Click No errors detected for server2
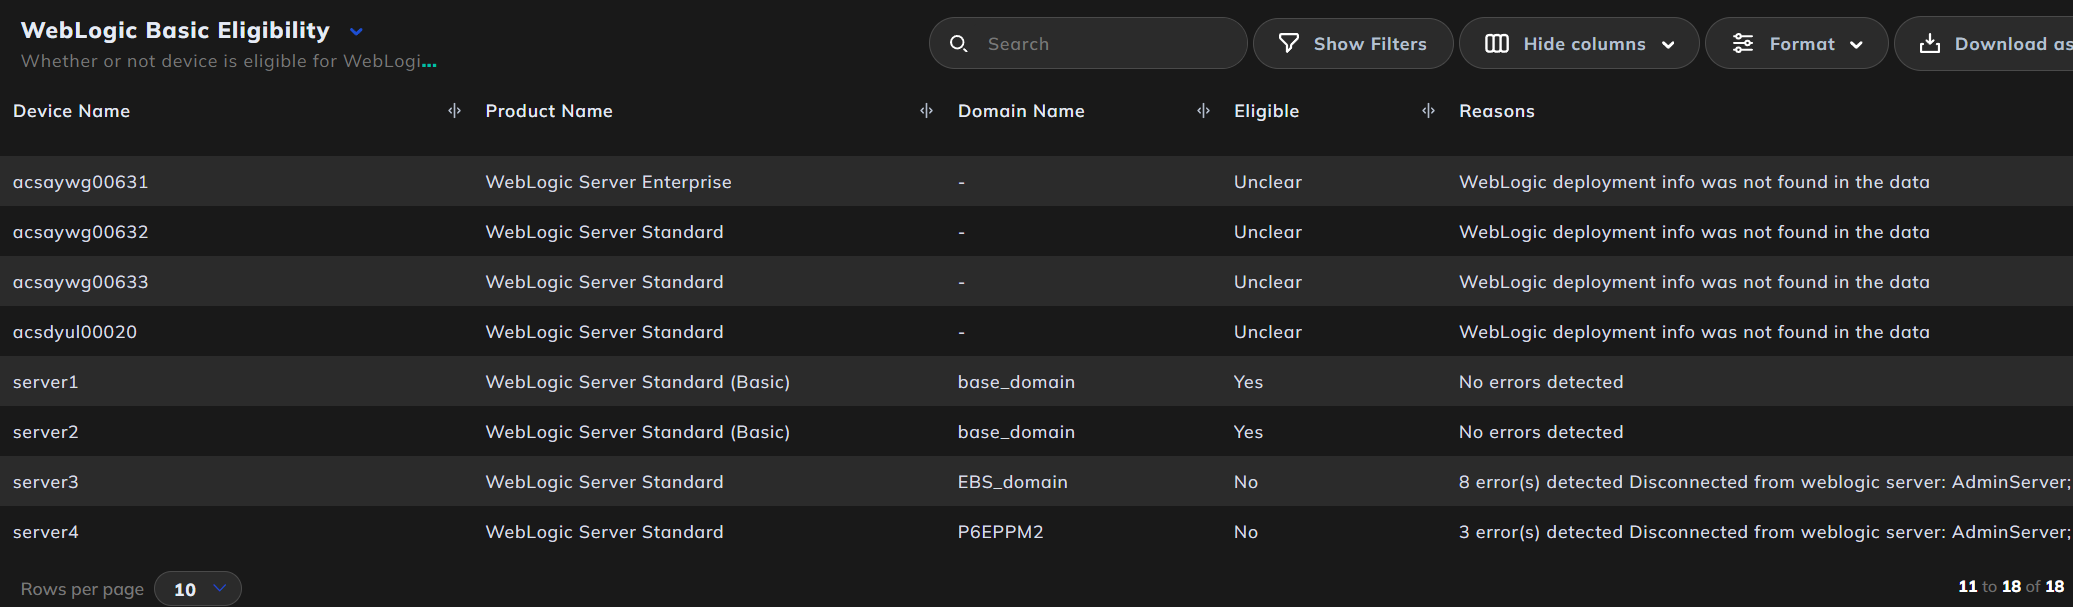 pyautogui.click(x=1541, y=432)
